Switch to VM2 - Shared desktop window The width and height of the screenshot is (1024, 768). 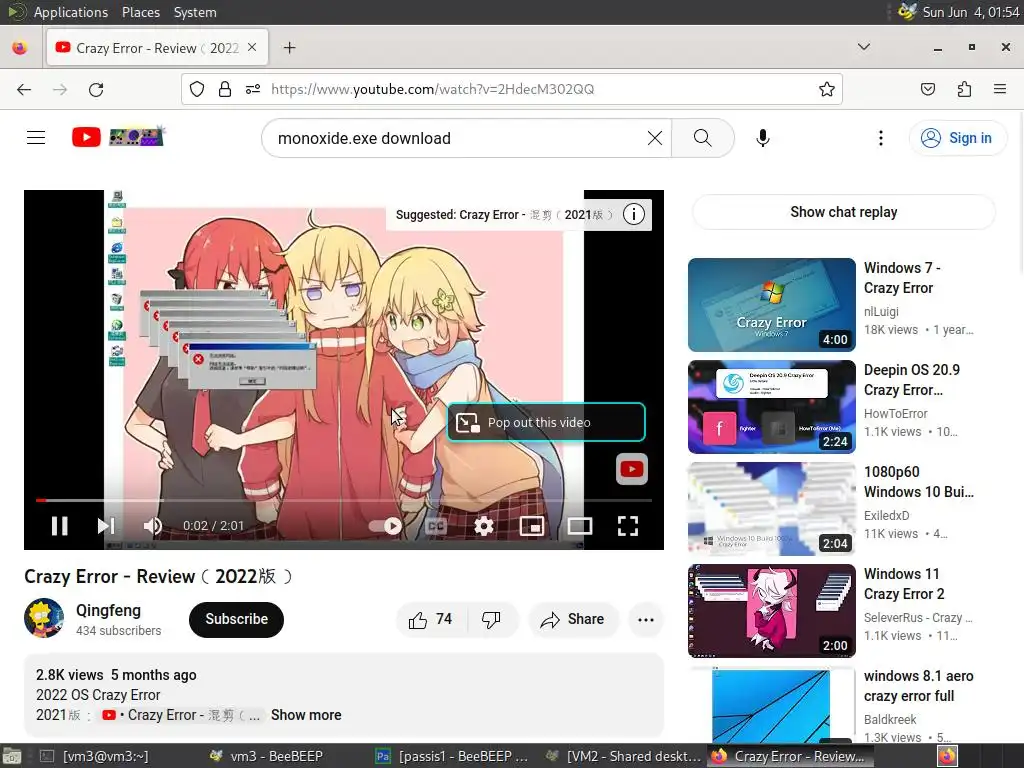(623, 756)
